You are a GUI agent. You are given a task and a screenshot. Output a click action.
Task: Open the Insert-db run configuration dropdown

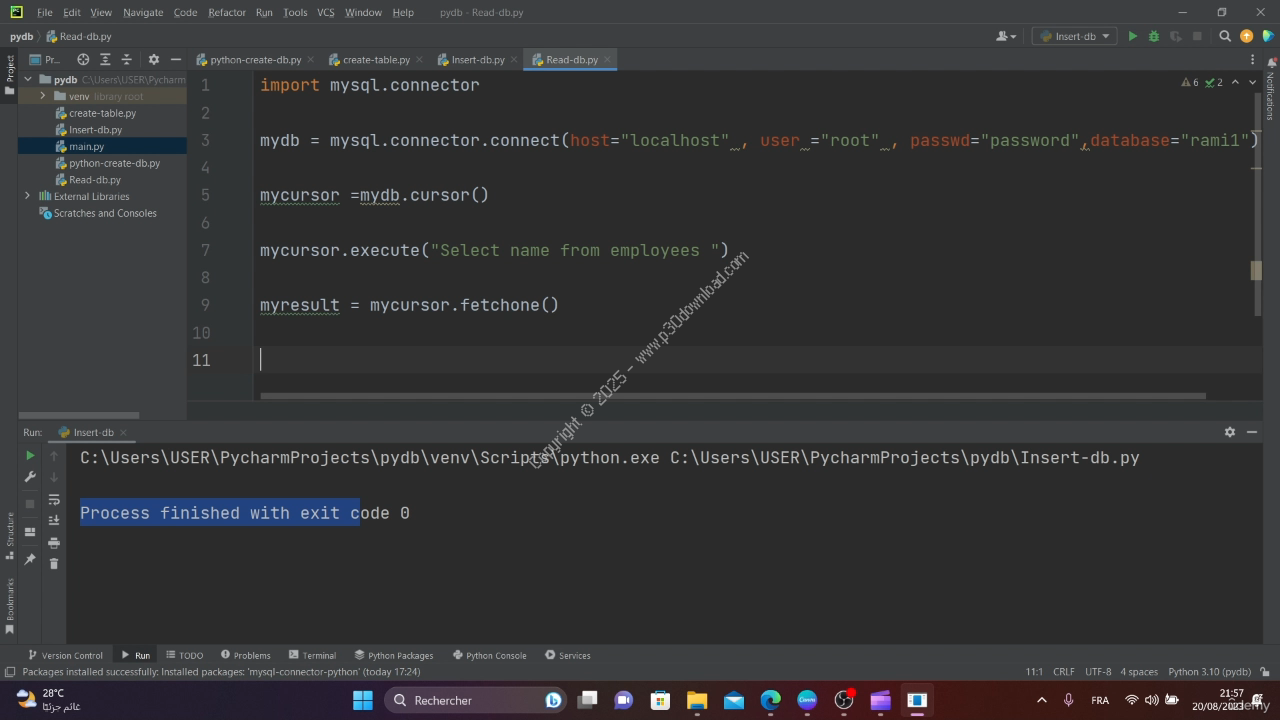point(1074,36)
